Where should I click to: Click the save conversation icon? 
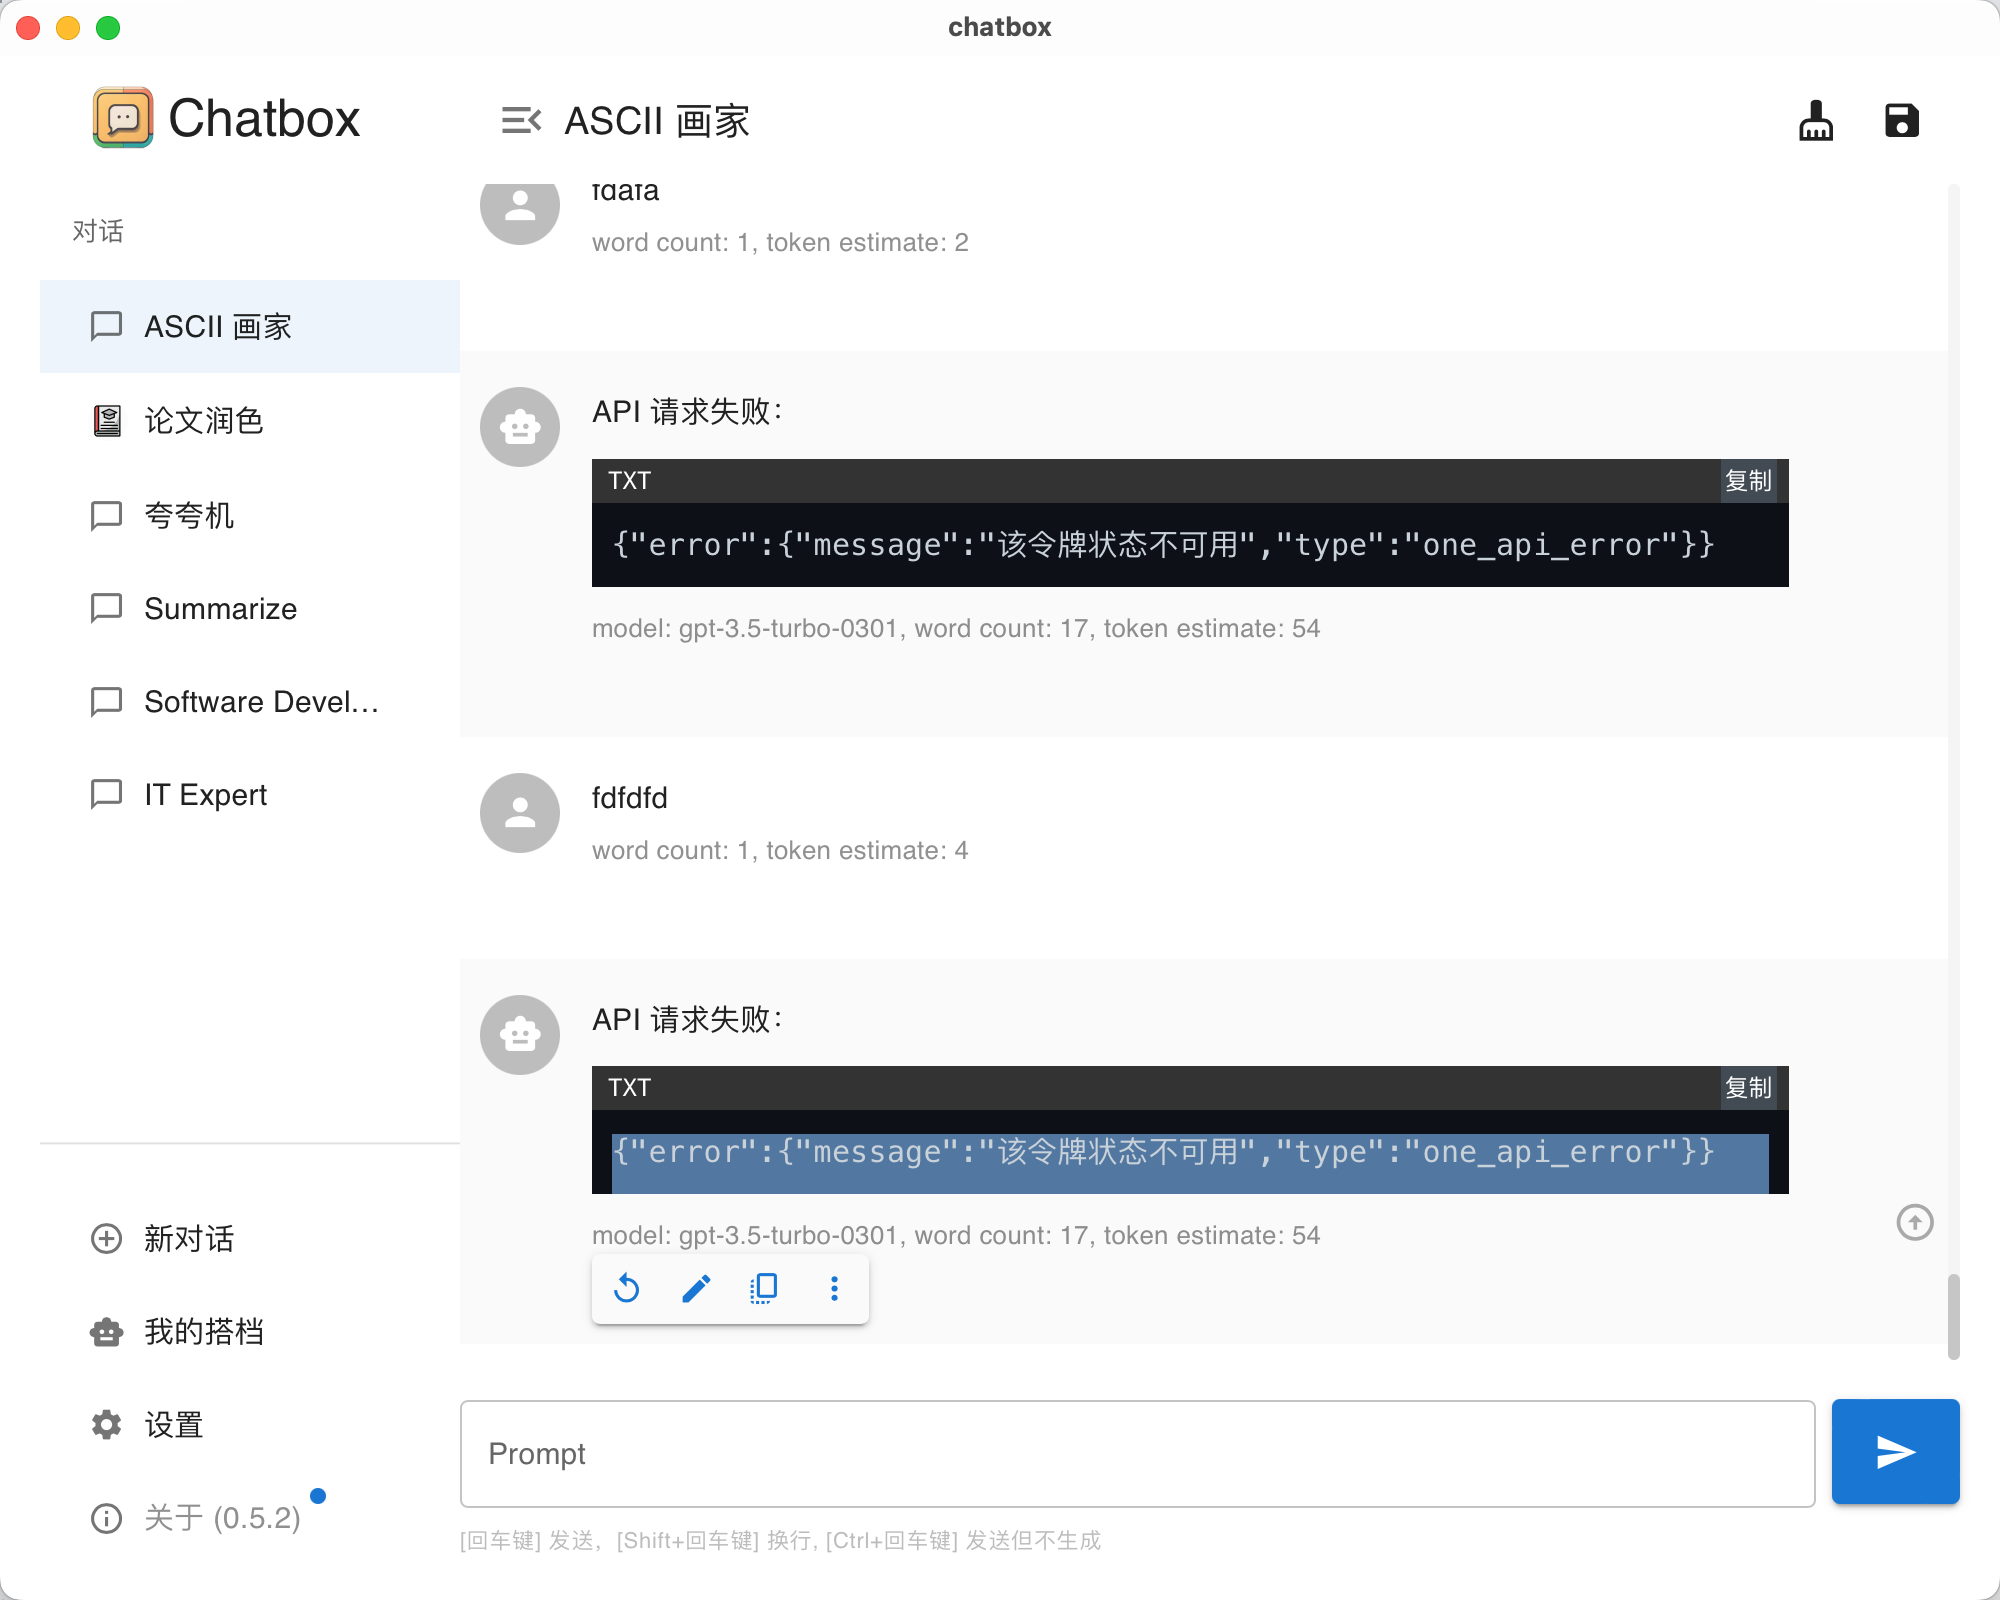(x=1902, y=120)
